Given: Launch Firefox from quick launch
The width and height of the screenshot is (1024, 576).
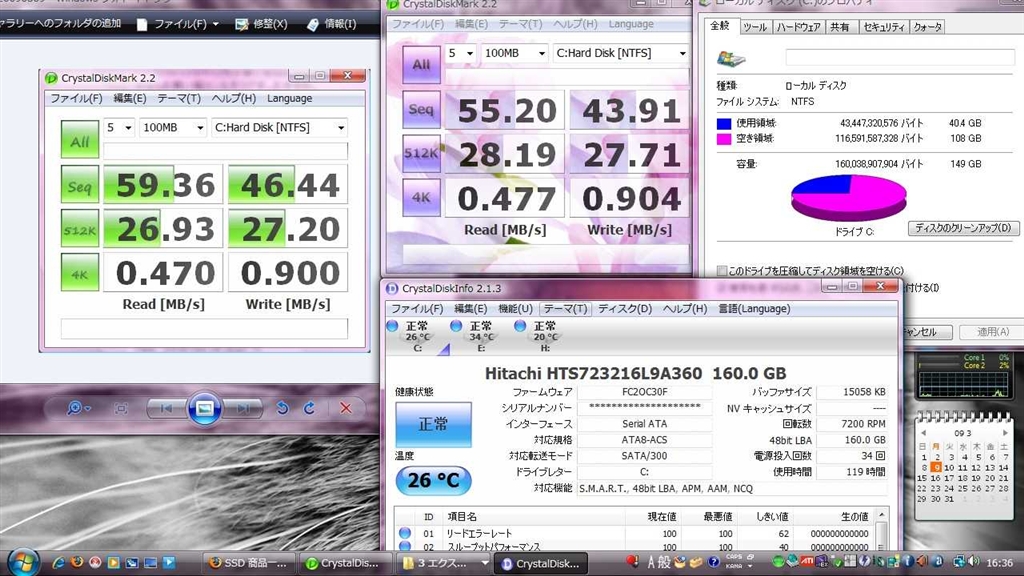Looking at the screenshot, I should click(77, 562).
